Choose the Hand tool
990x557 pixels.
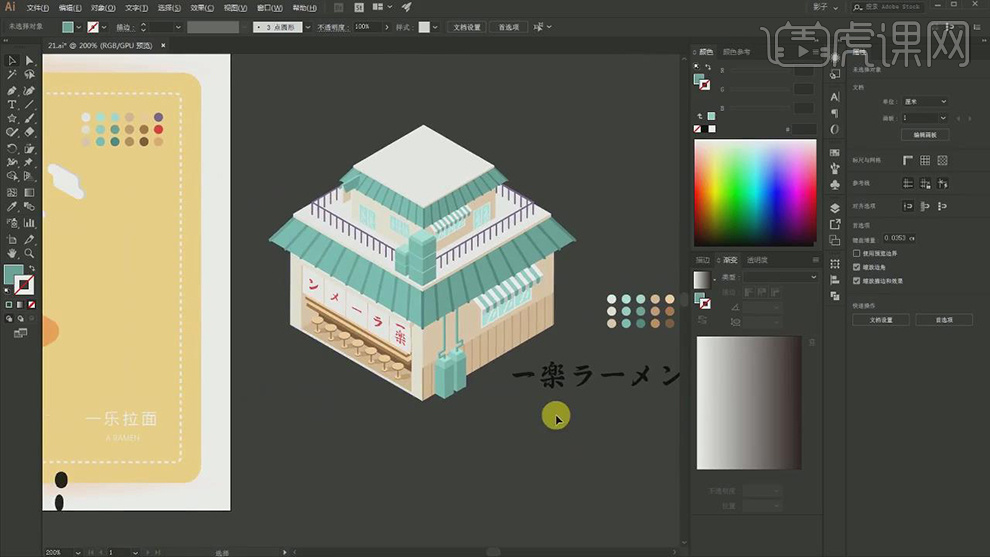click(12, 254)
